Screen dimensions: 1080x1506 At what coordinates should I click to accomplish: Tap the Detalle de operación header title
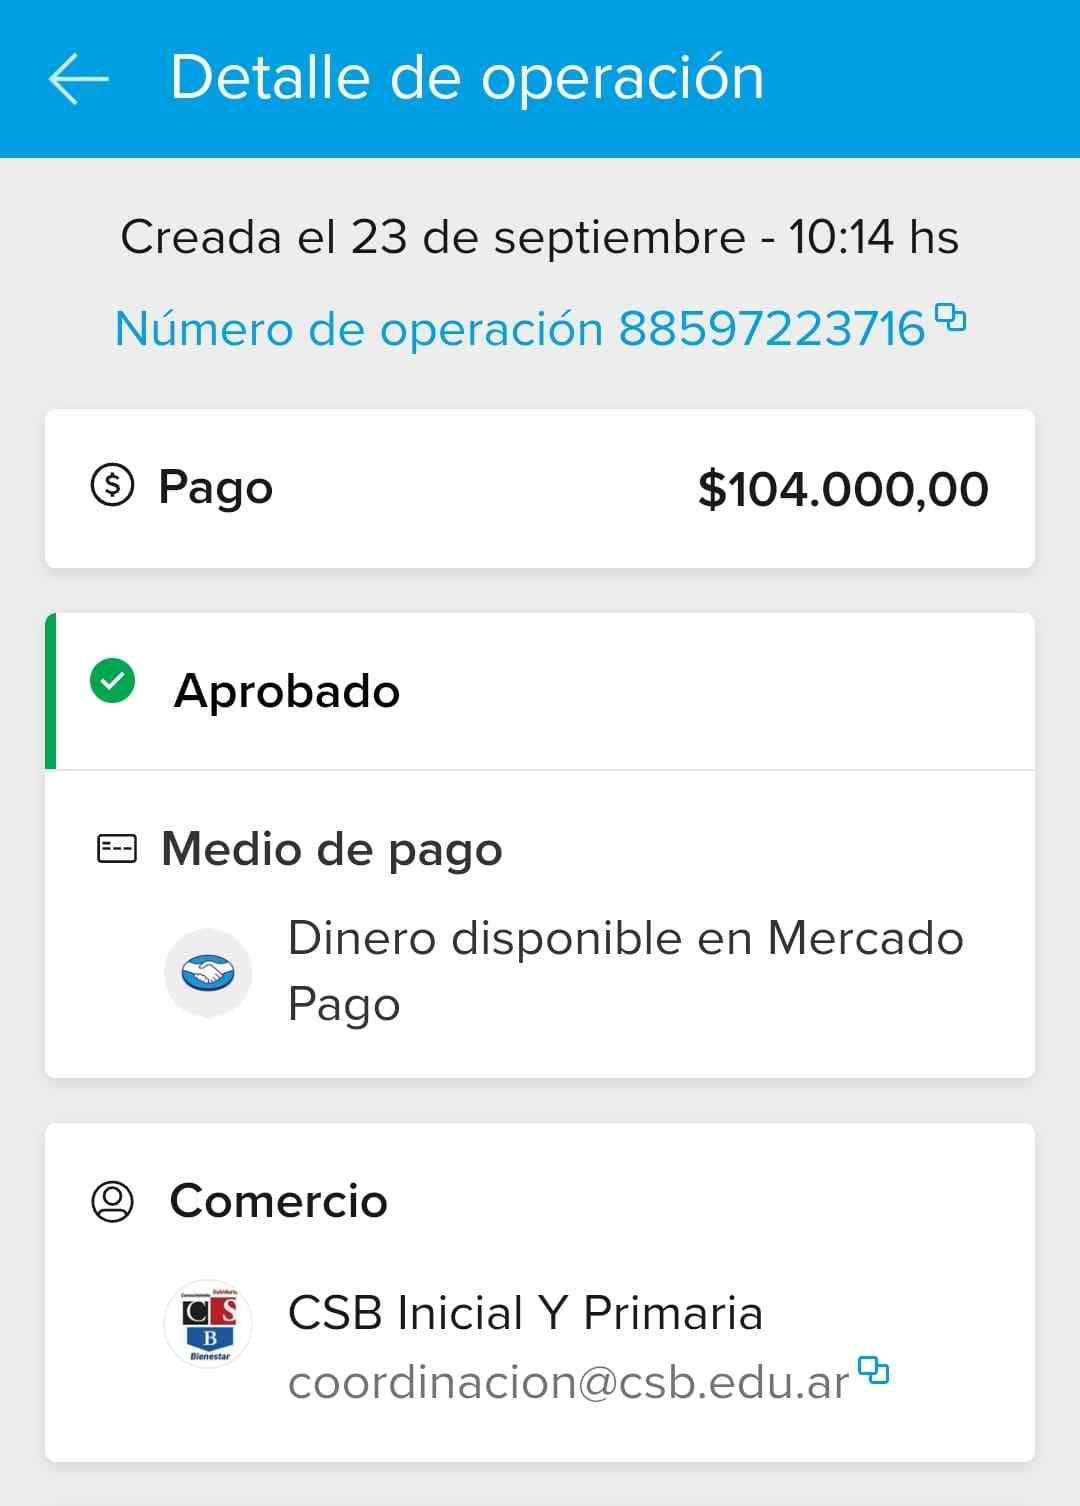pyautogui.click(x=467, y=78)
